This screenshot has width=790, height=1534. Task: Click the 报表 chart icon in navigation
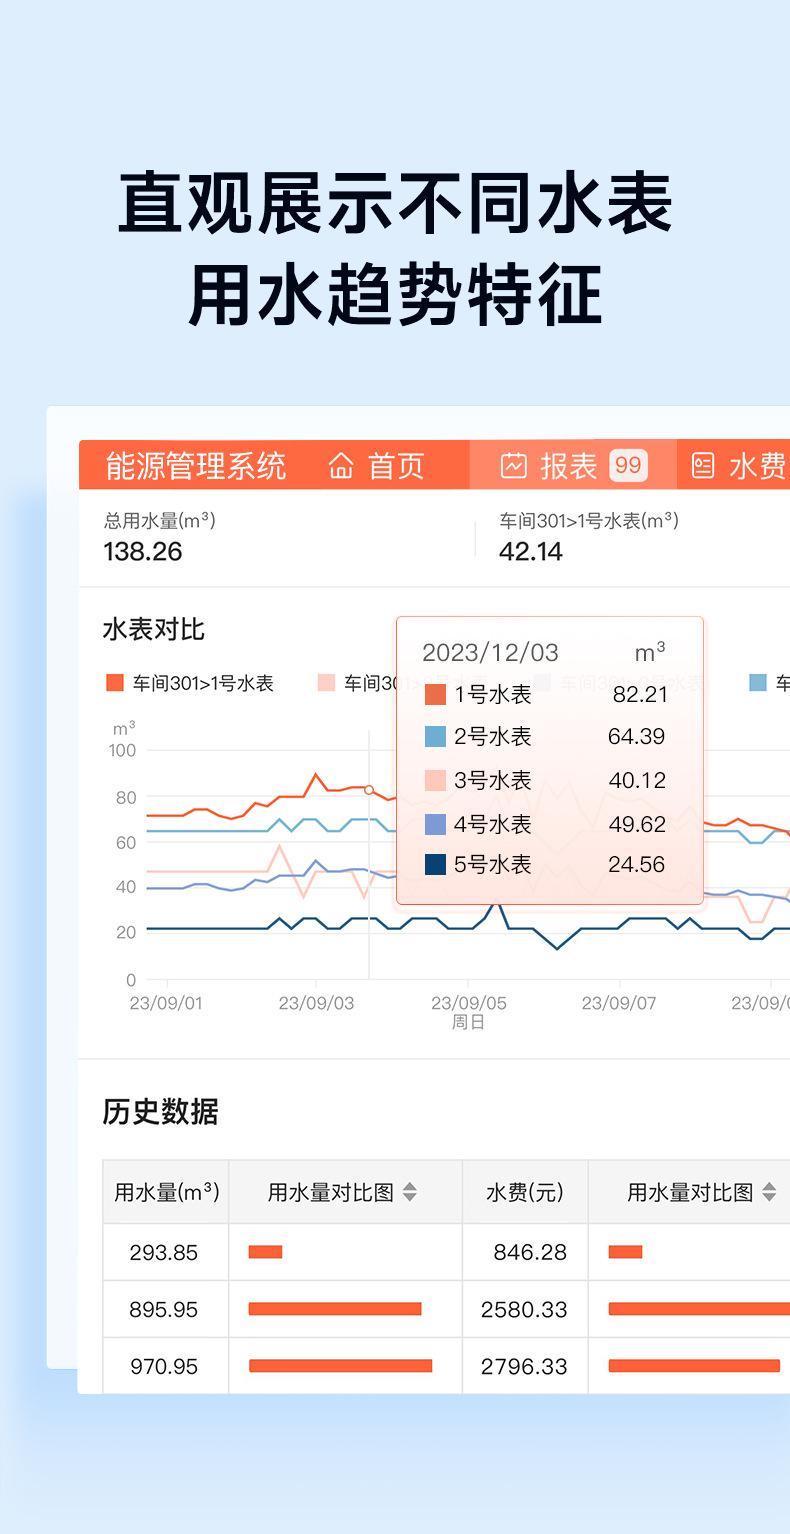tap(513, 466)
